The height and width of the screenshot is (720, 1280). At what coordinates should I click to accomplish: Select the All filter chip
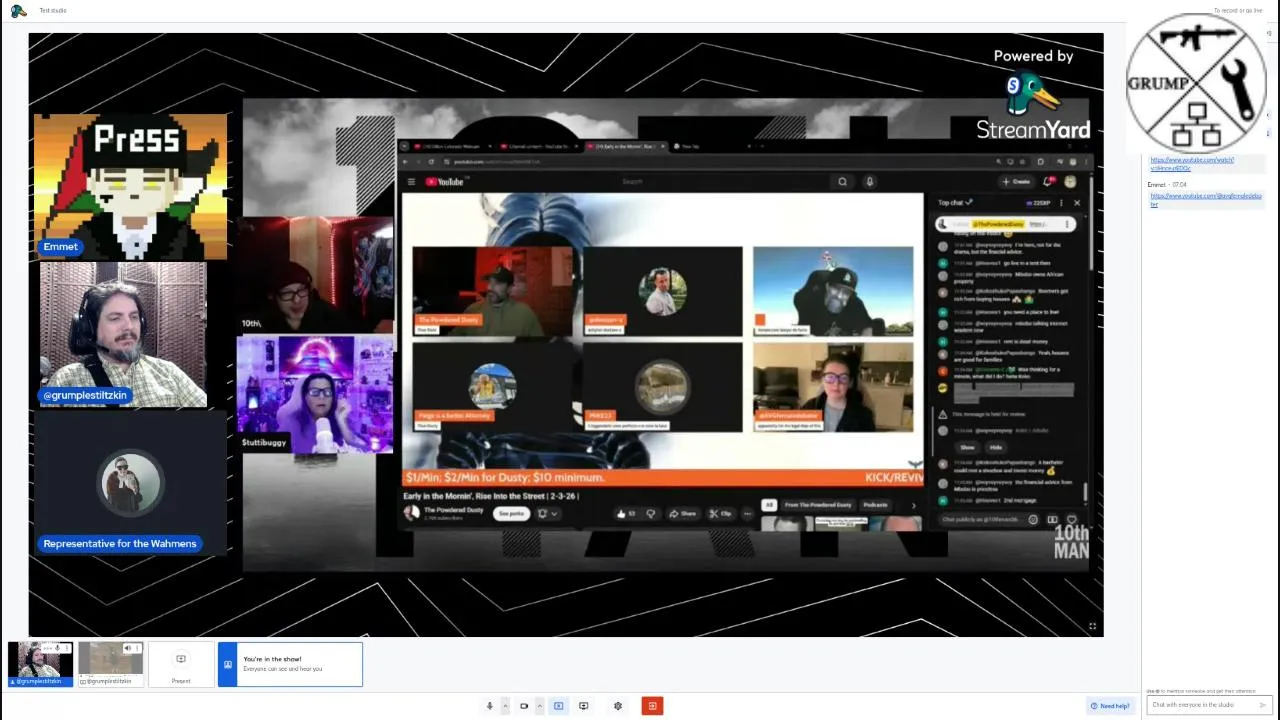click(x=769, y=505)
